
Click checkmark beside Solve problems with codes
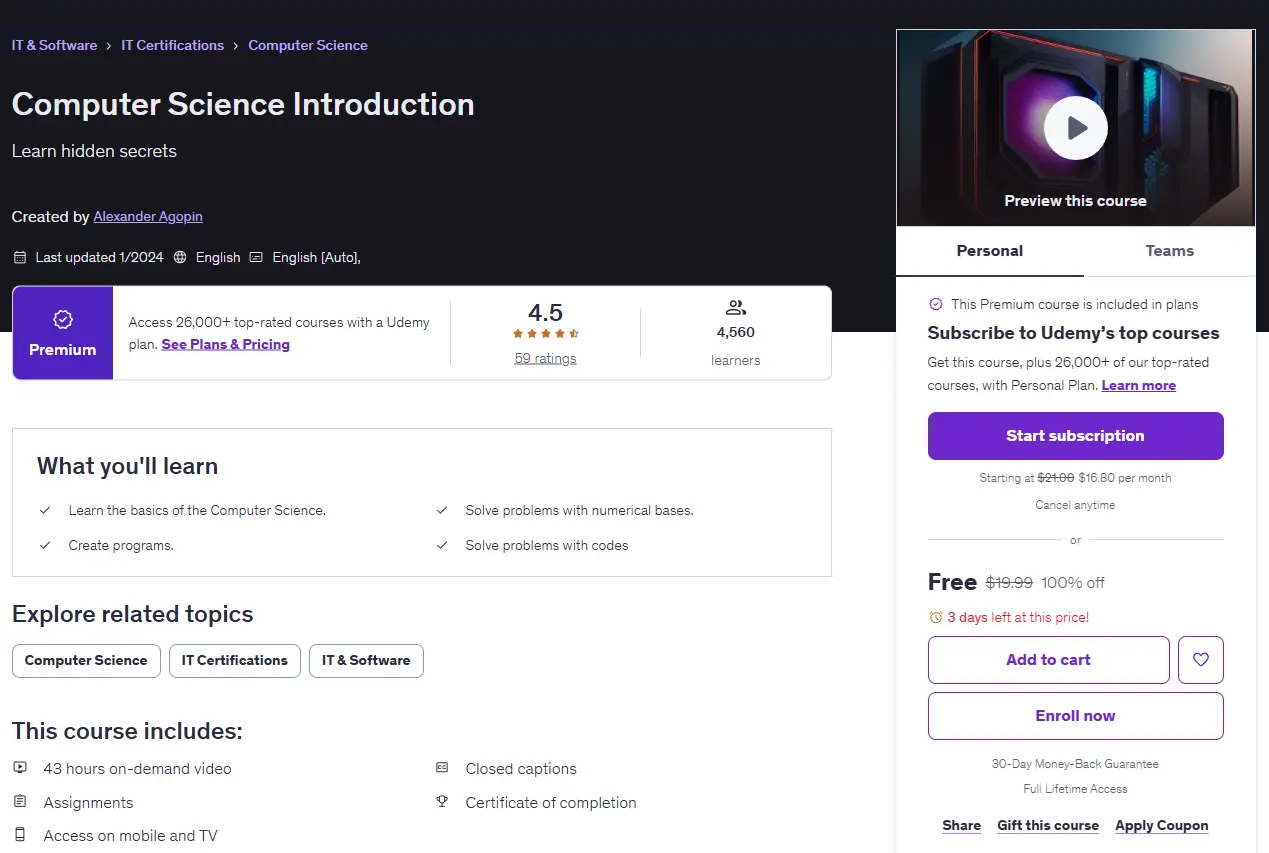point(442,545)
